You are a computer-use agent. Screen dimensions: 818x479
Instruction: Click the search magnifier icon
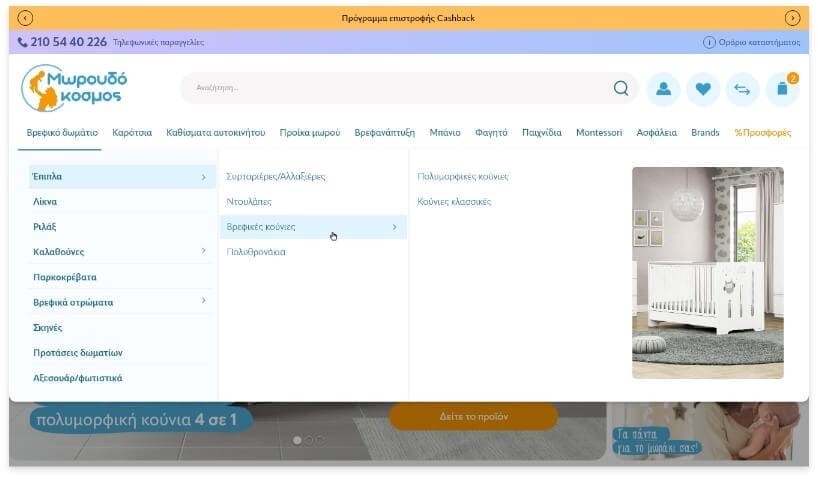(621, 88)
